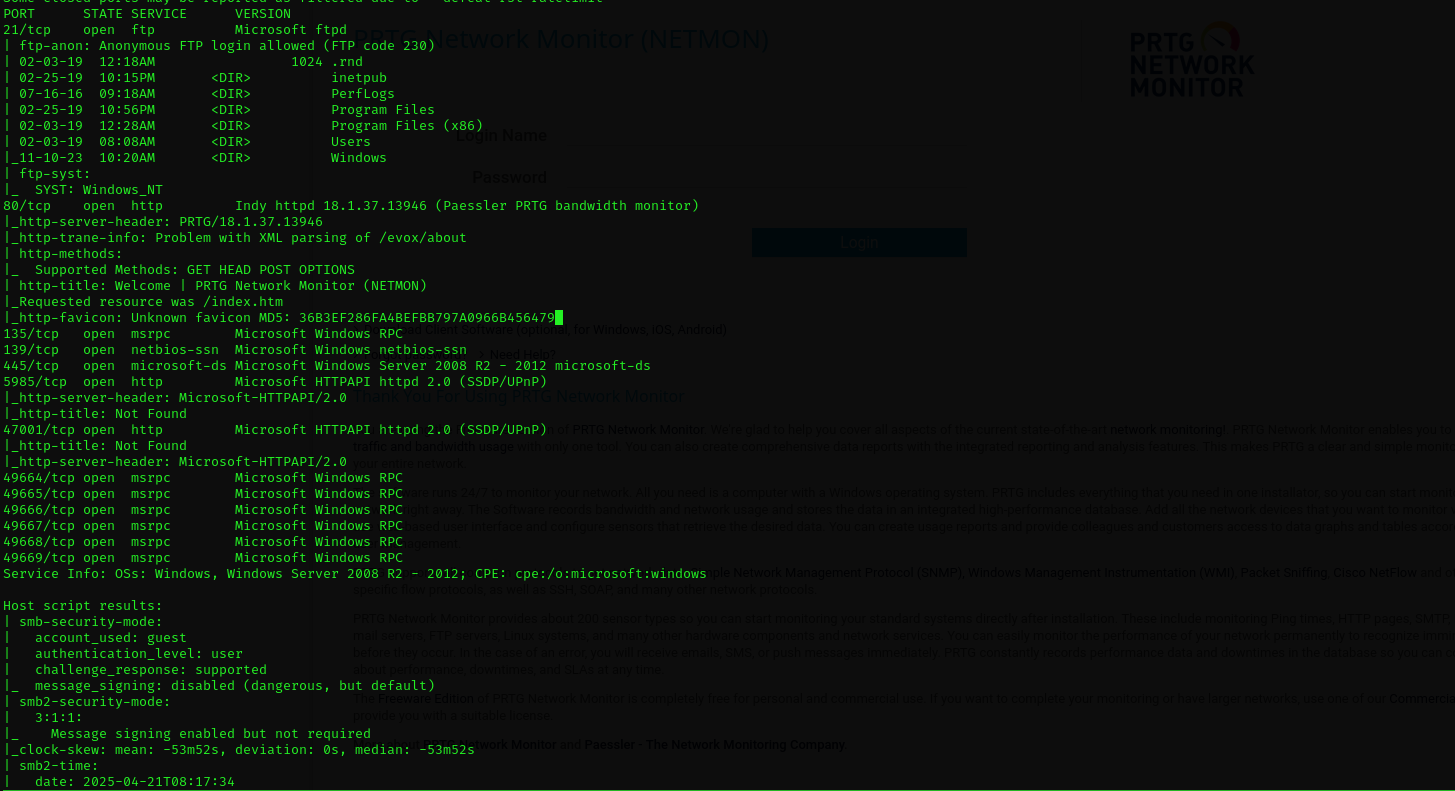Click the '49666/tcp open msrpc' line
The image size is (1455, 791).
click(x=203, y=510)
